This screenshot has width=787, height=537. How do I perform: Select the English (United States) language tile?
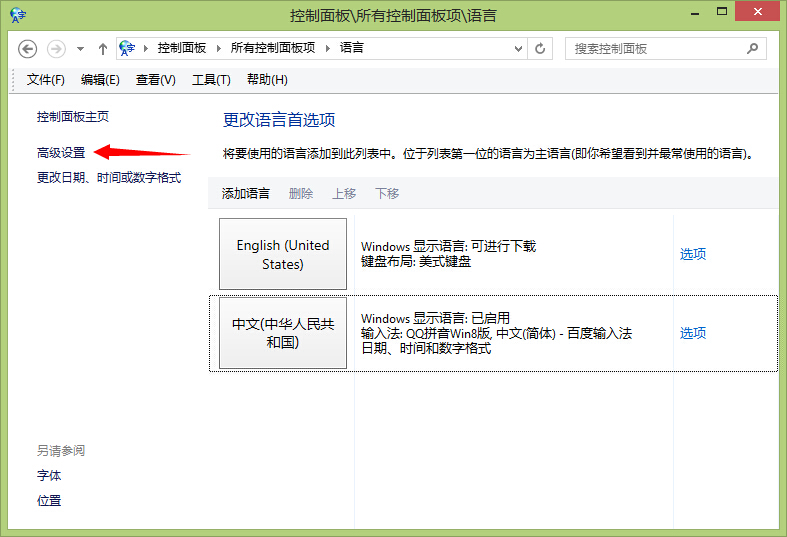point(283,254)
